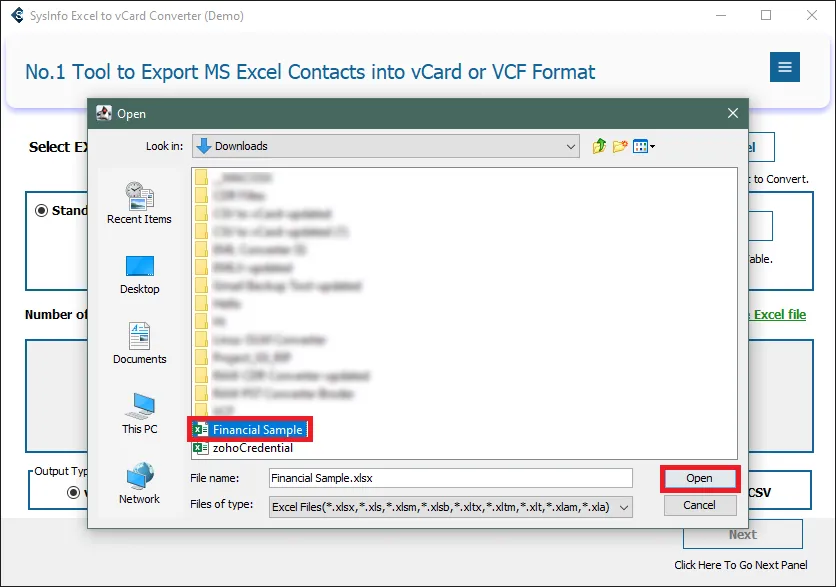Click the Excel file link

point(779,315)
